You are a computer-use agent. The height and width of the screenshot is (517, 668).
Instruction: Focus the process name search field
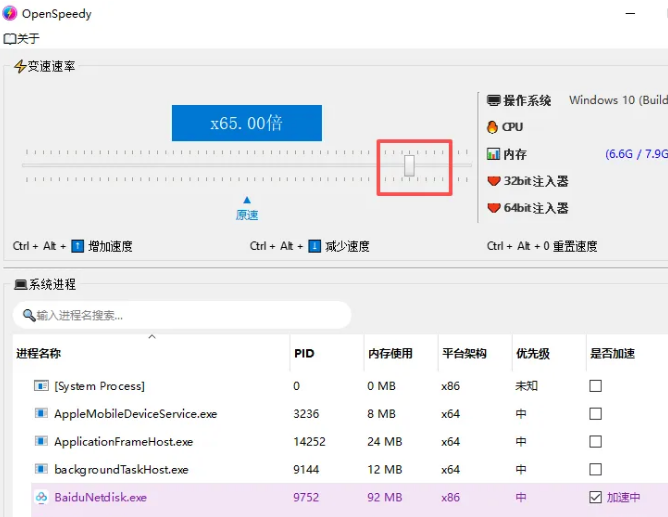[182, 315]
